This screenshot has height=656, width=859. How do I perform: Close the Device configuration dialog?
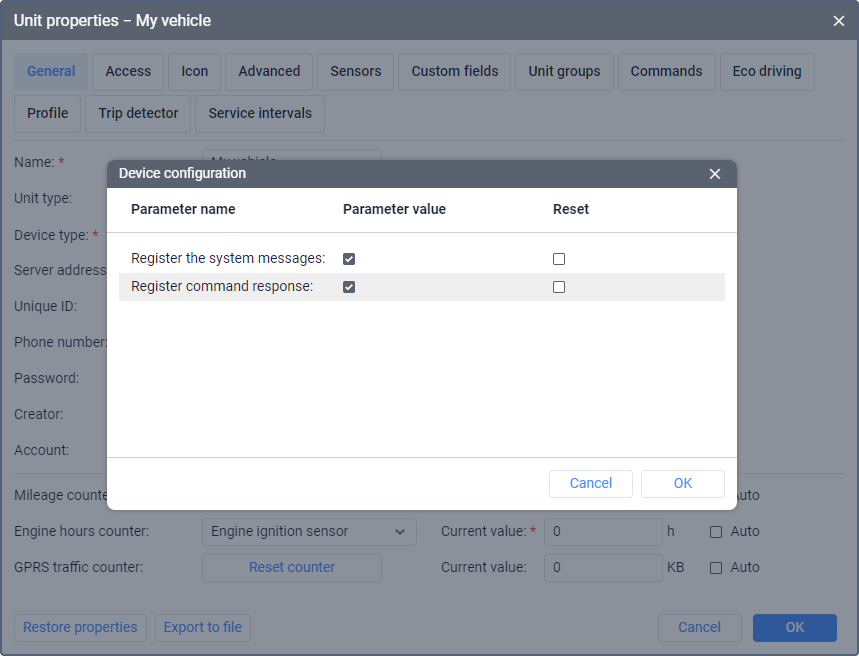(715, 174)
